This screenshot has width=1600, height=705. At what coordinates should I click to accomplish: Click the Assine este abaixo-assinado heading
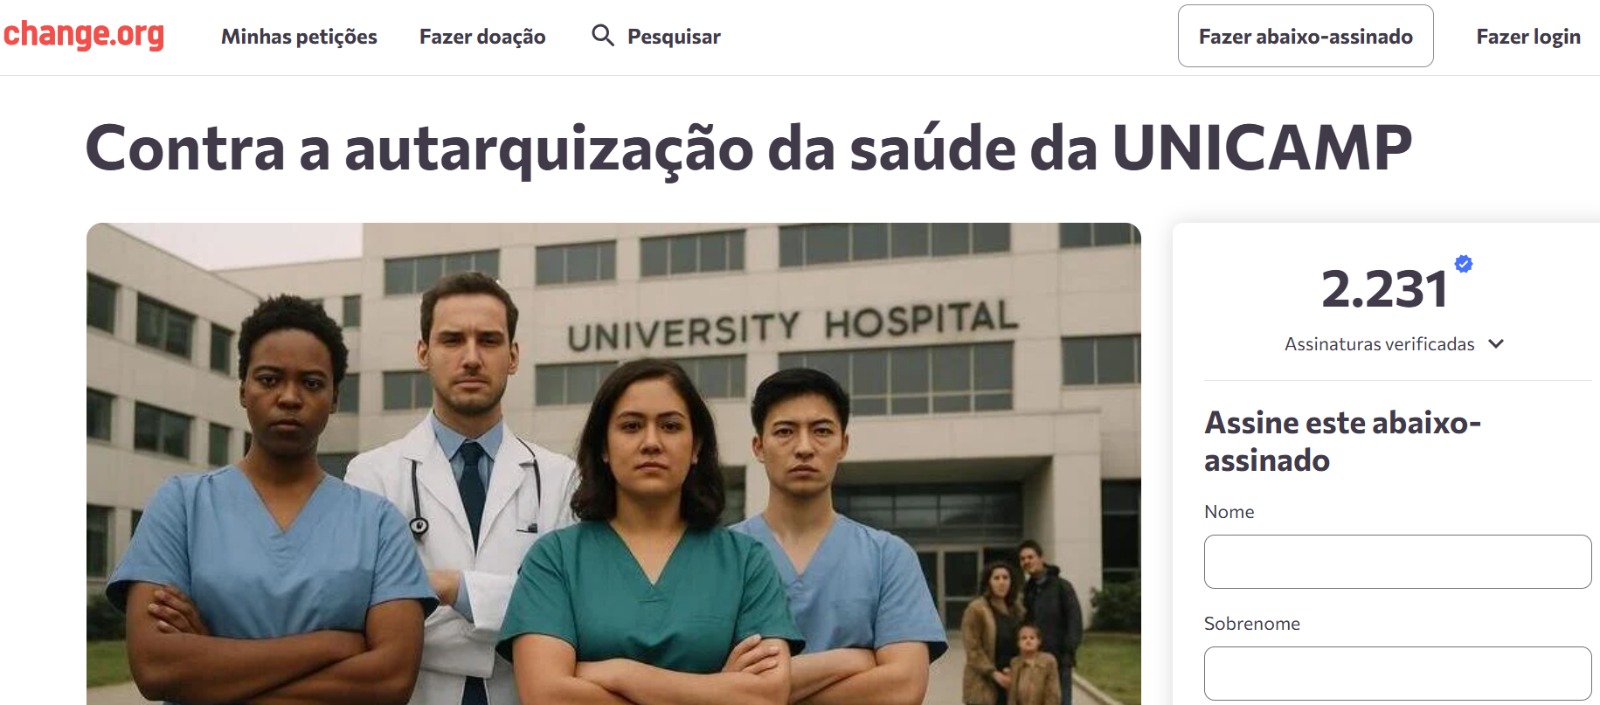1342,441
